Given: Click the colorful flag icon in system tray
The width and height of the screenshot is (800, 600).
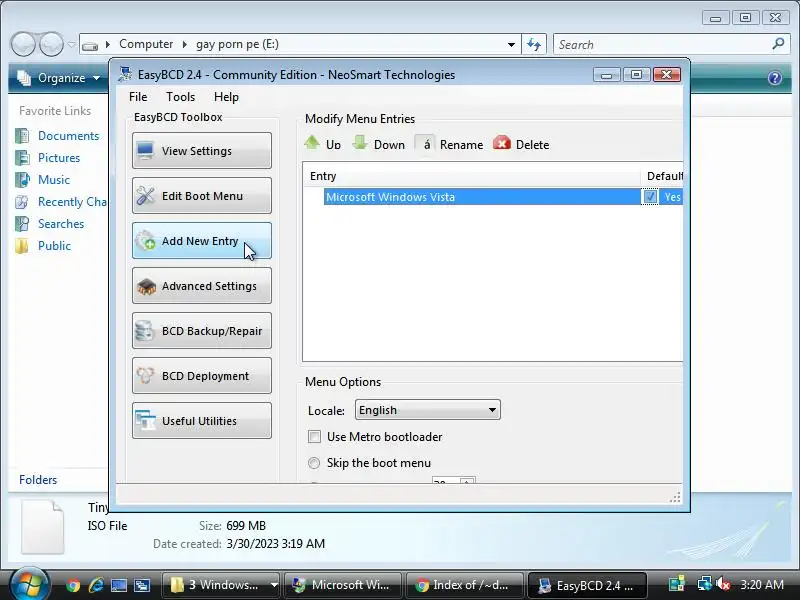Looking at the screenshot, I should (677, 584).
